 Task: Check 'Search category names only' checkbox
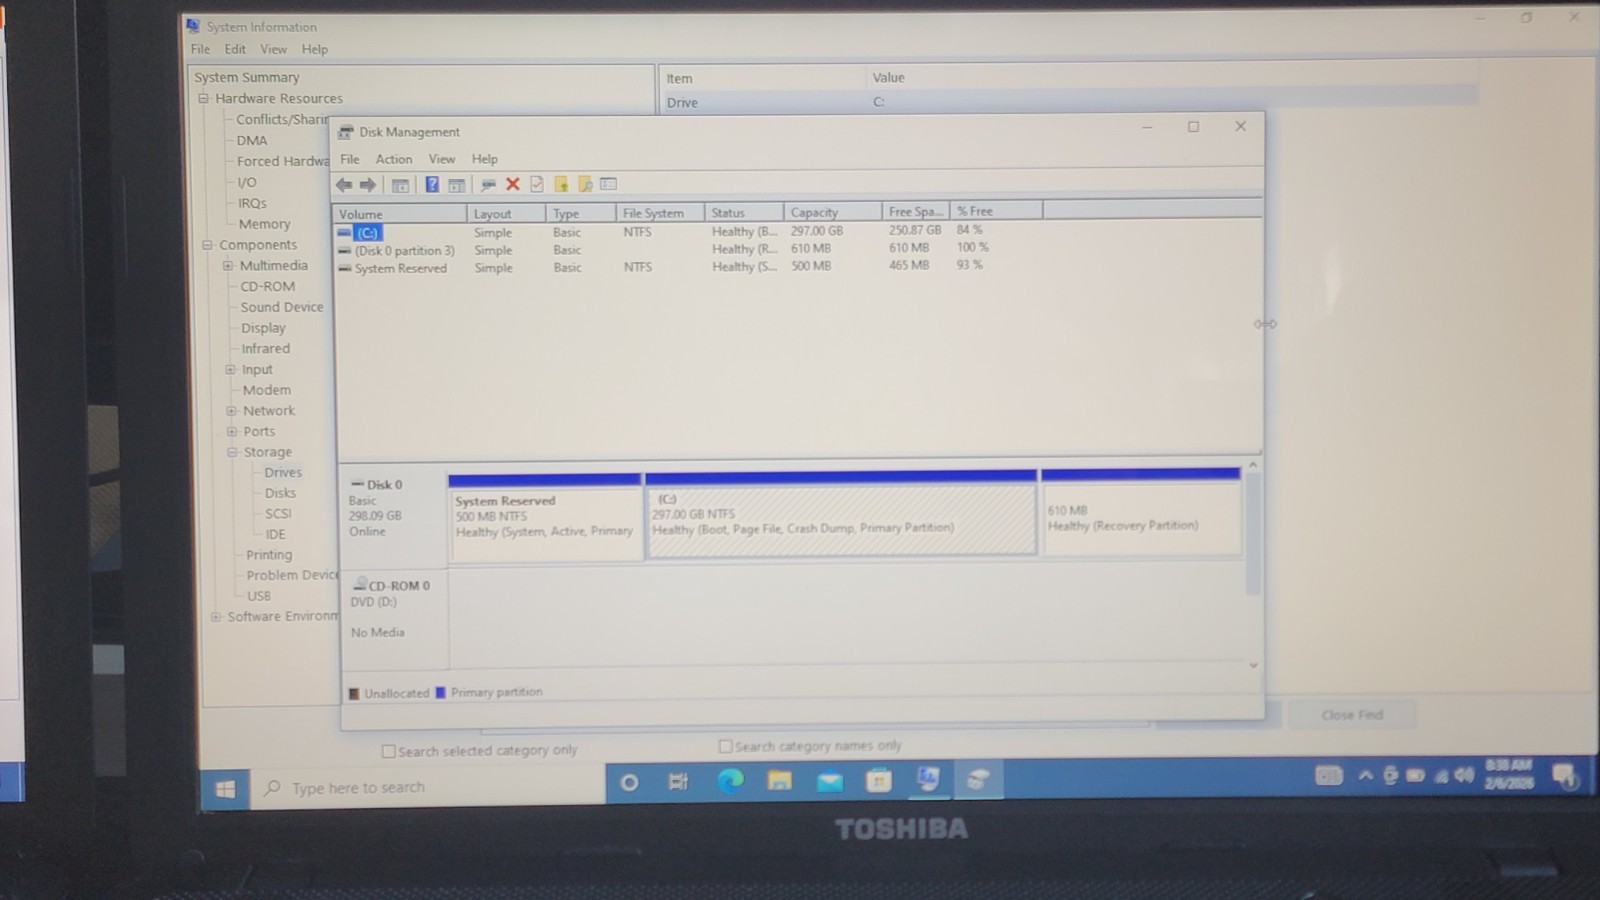725,746
